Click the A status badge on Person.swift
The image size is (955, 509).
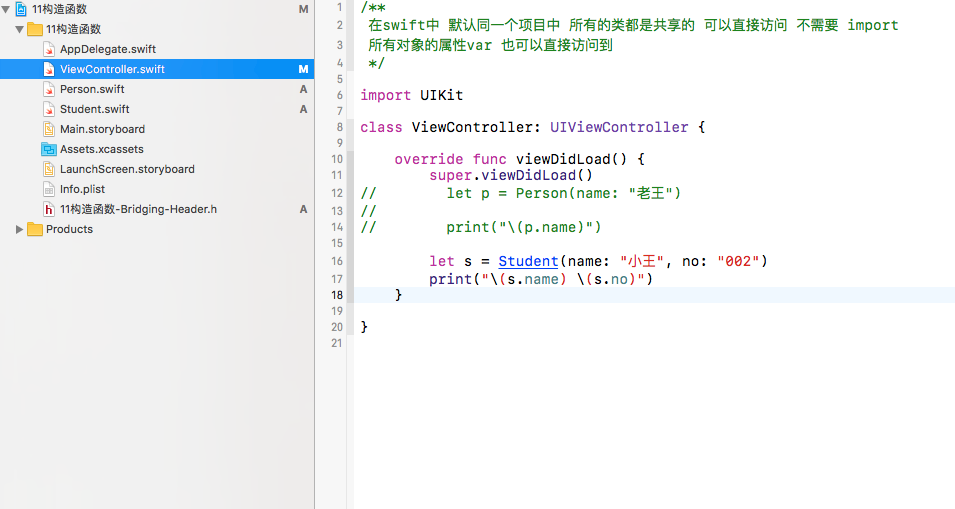303,90
